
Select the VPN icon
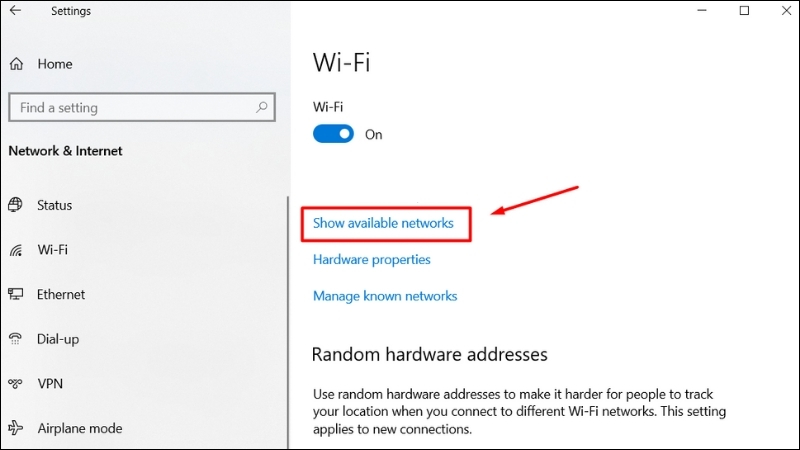[x=15, y=383]
